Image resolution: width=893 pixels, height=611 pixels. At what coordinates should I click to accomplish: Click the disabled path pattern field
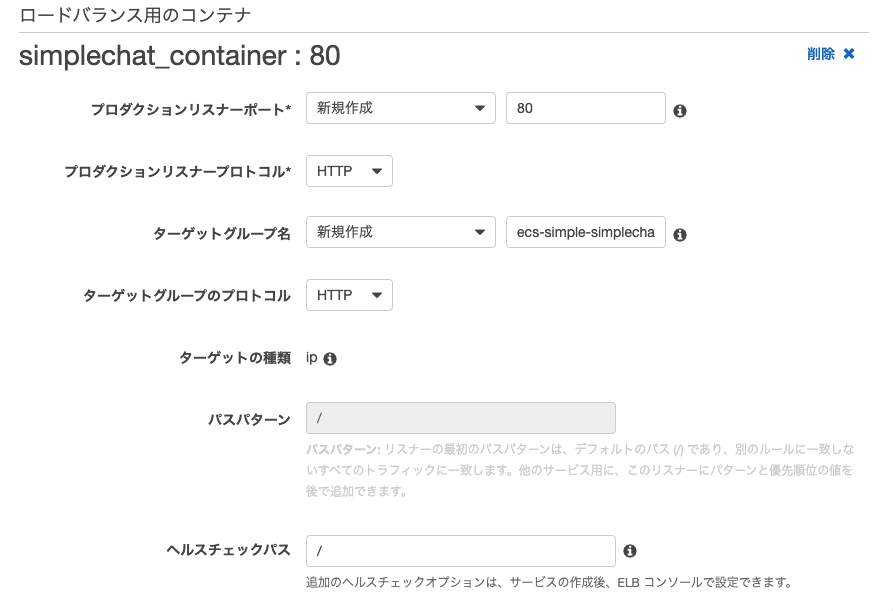click(461, 418)
